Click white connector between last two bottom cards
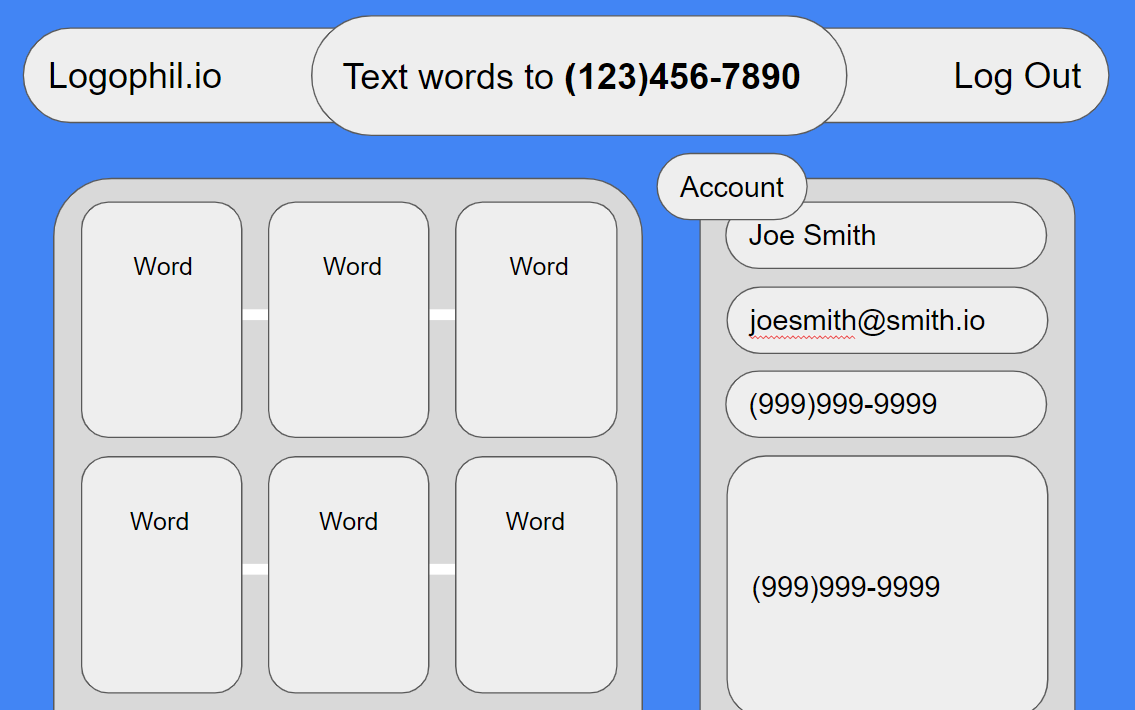This screenshot has width=1135, height=710. [x=442, y=569]
